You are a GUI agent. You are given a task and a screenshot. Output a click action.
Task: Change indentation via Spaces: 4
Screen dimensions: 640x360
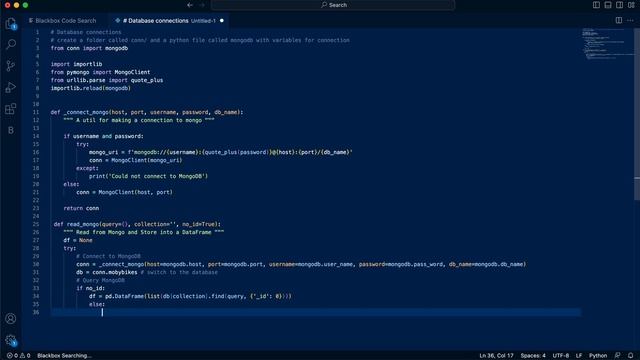pyautogui.click(x=533, y=356)
